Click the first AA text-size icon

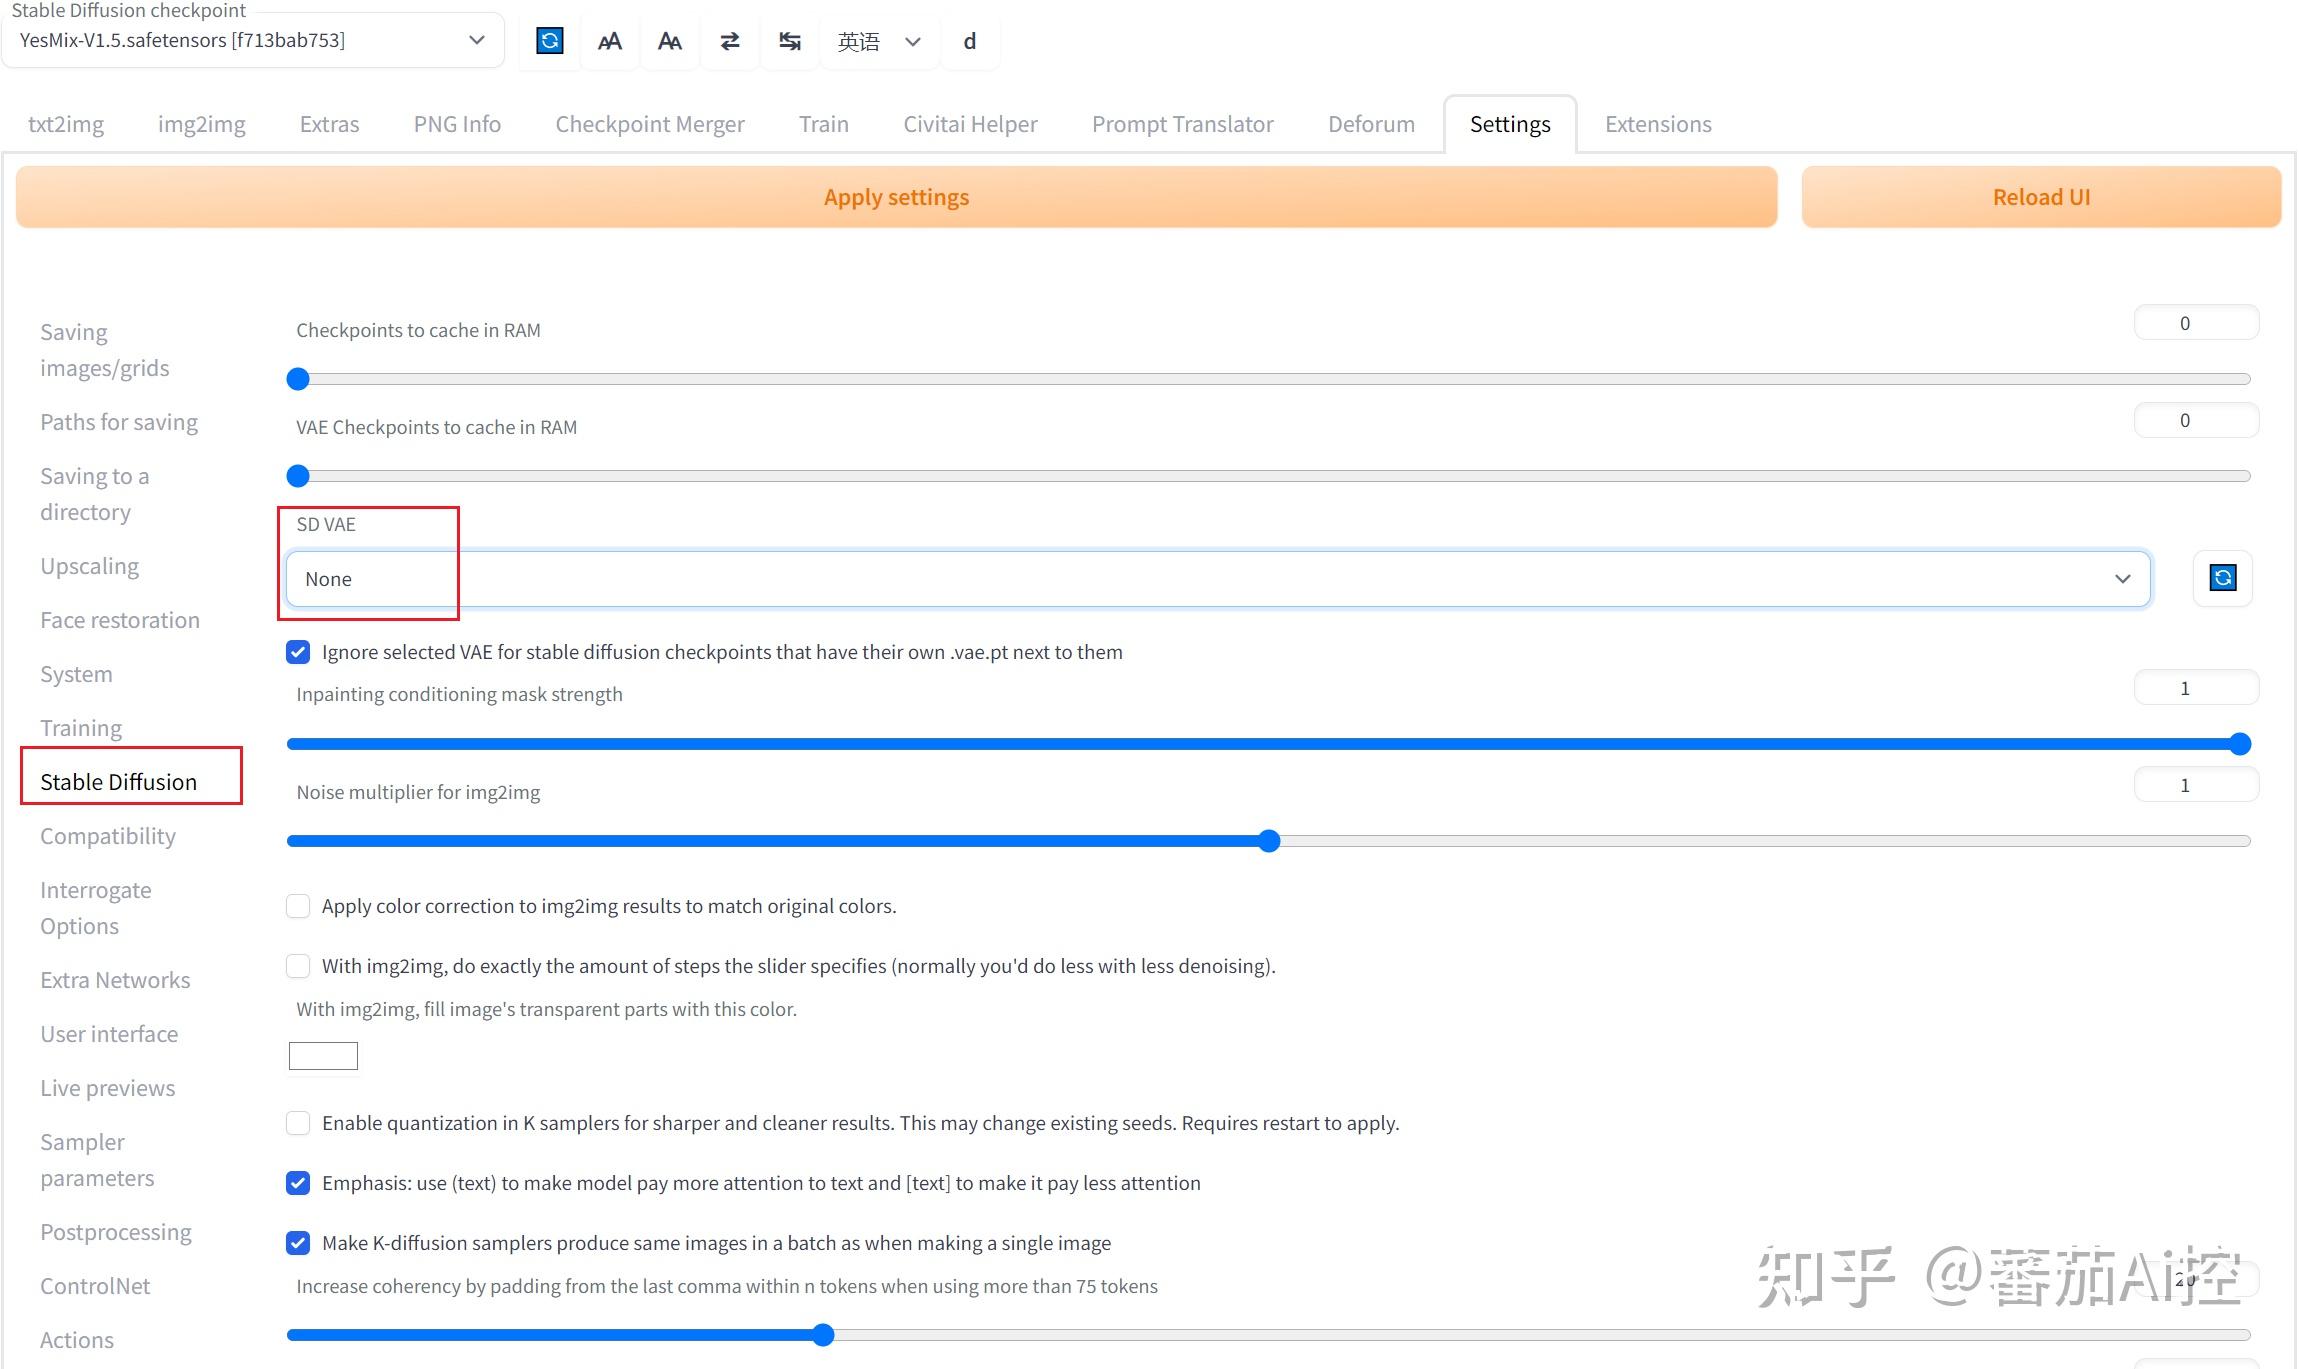(609, 41)
